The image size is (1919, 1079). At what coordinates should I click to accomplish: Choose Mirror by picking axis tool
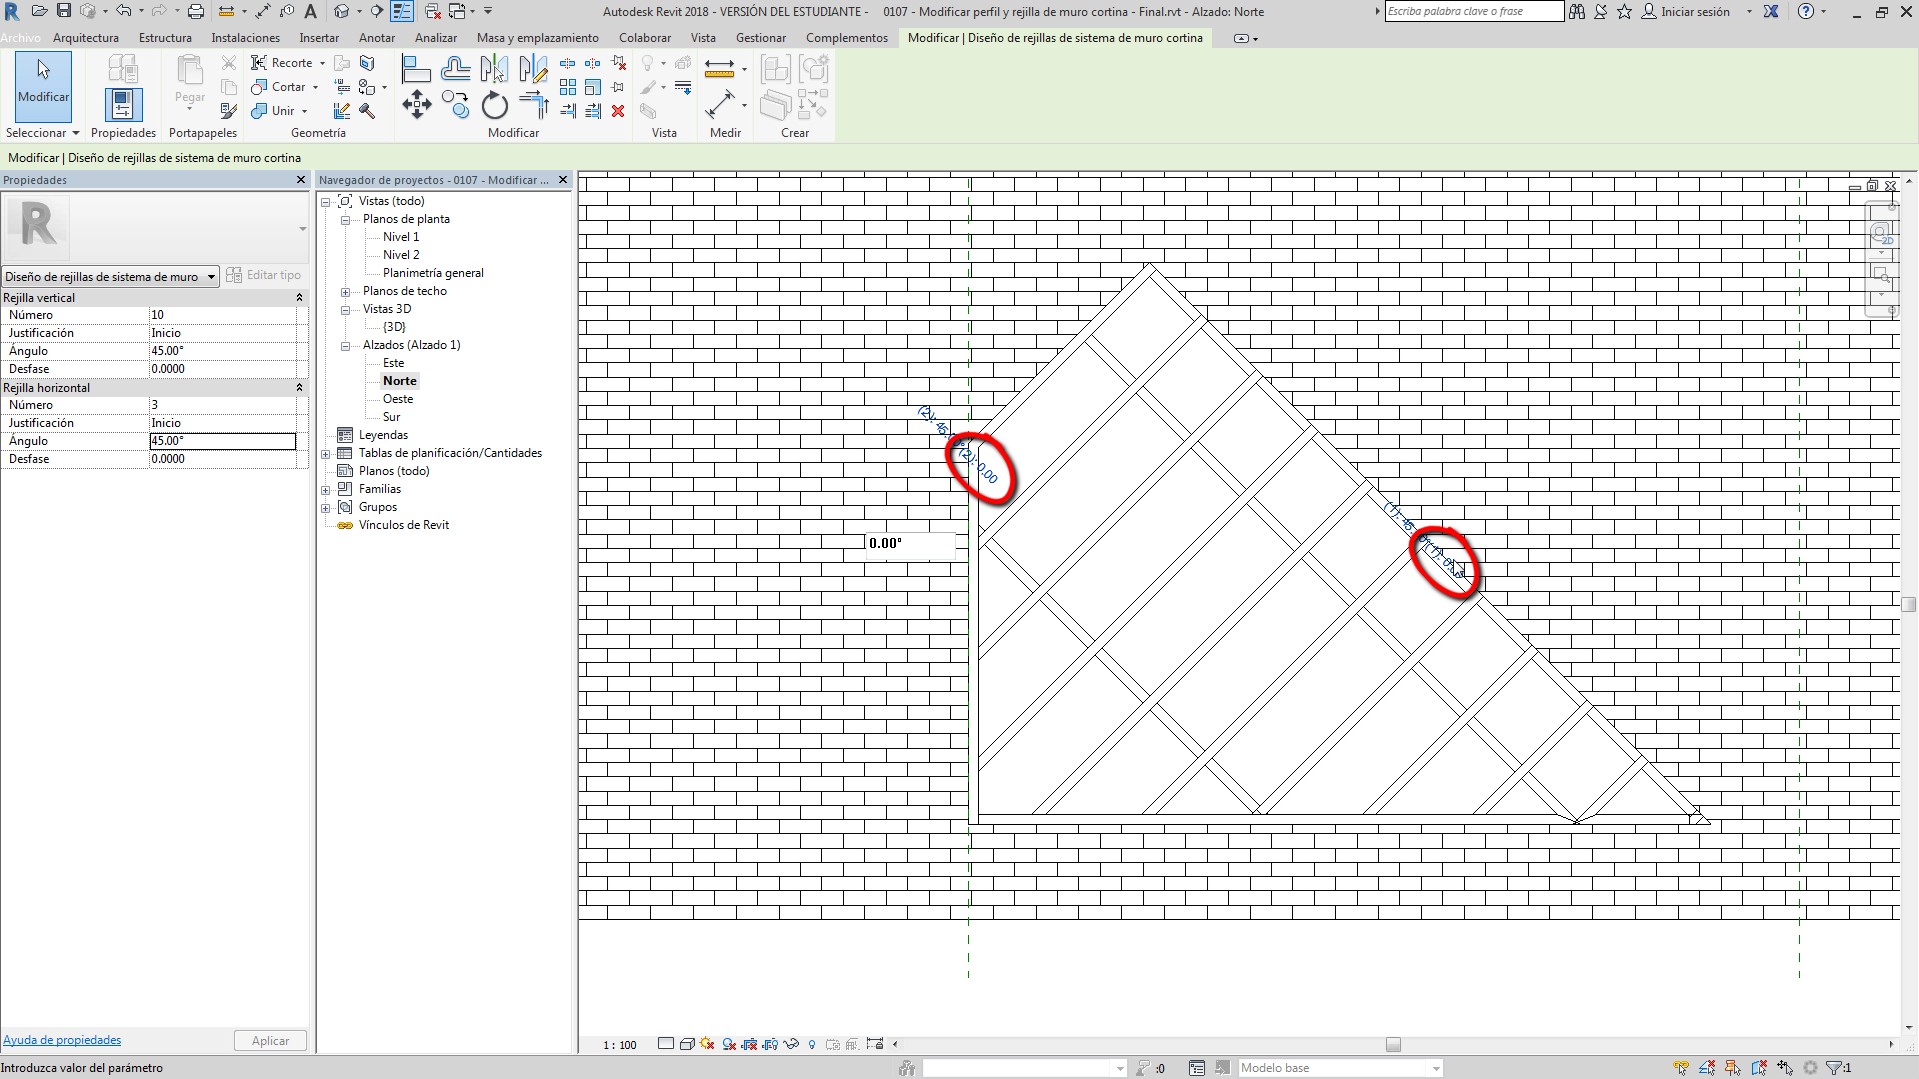[x=494, y=68]
